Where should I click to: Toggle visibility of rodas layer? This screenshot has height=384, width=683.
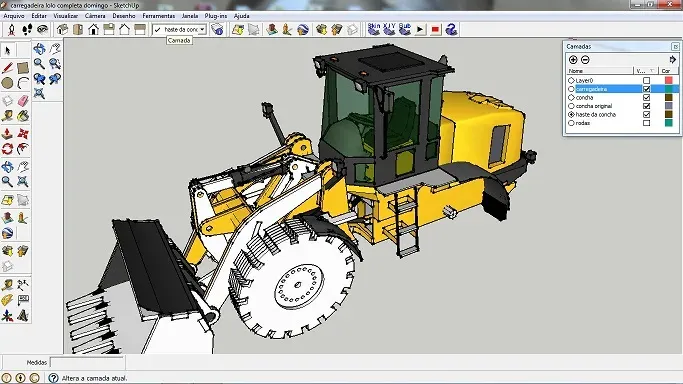point(646,123)
